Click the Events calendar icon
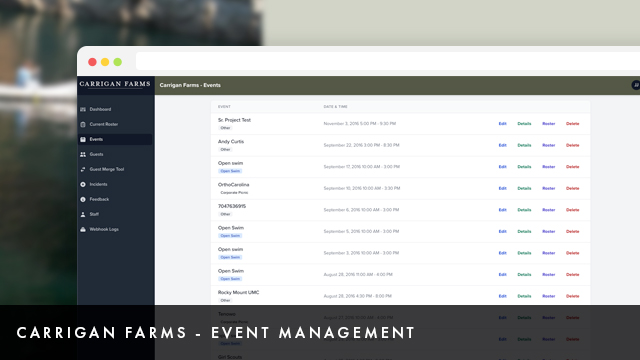The image size is (640, 360). coord(83,139)
